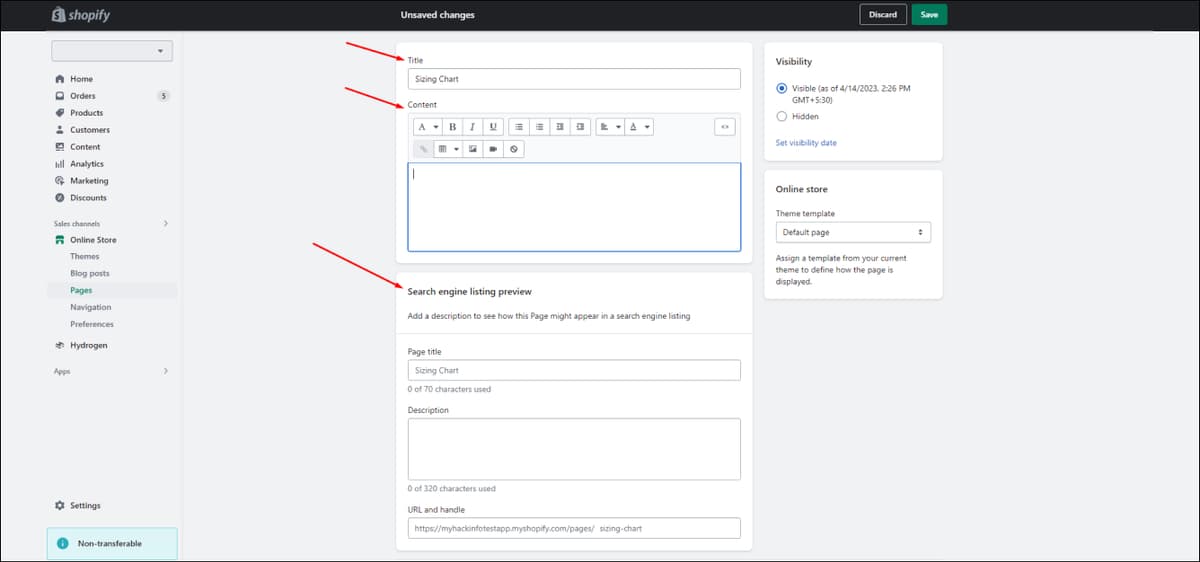Open the insert table dropdown
This screenshot has height=562, width=1200.
pyautogui.click(x=448, y=149)
